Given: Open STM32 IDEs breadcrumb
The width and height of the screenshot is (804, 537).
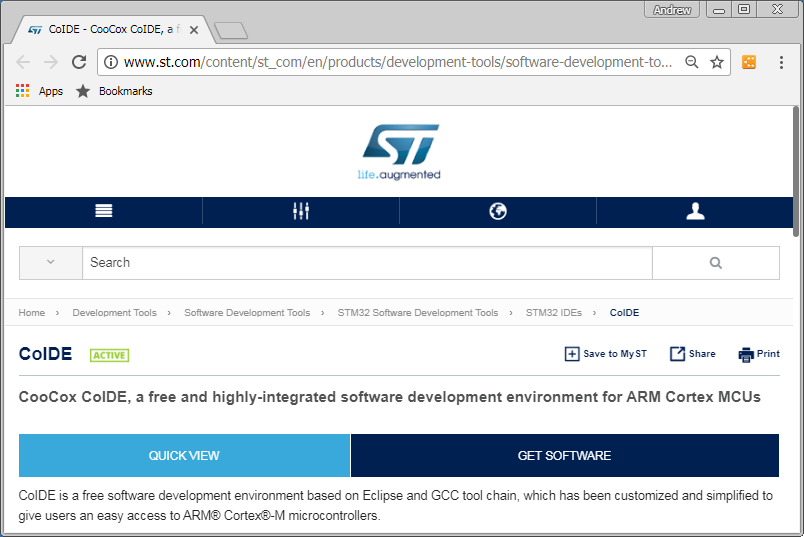Looking at the screenshot, I should [554, 312].
